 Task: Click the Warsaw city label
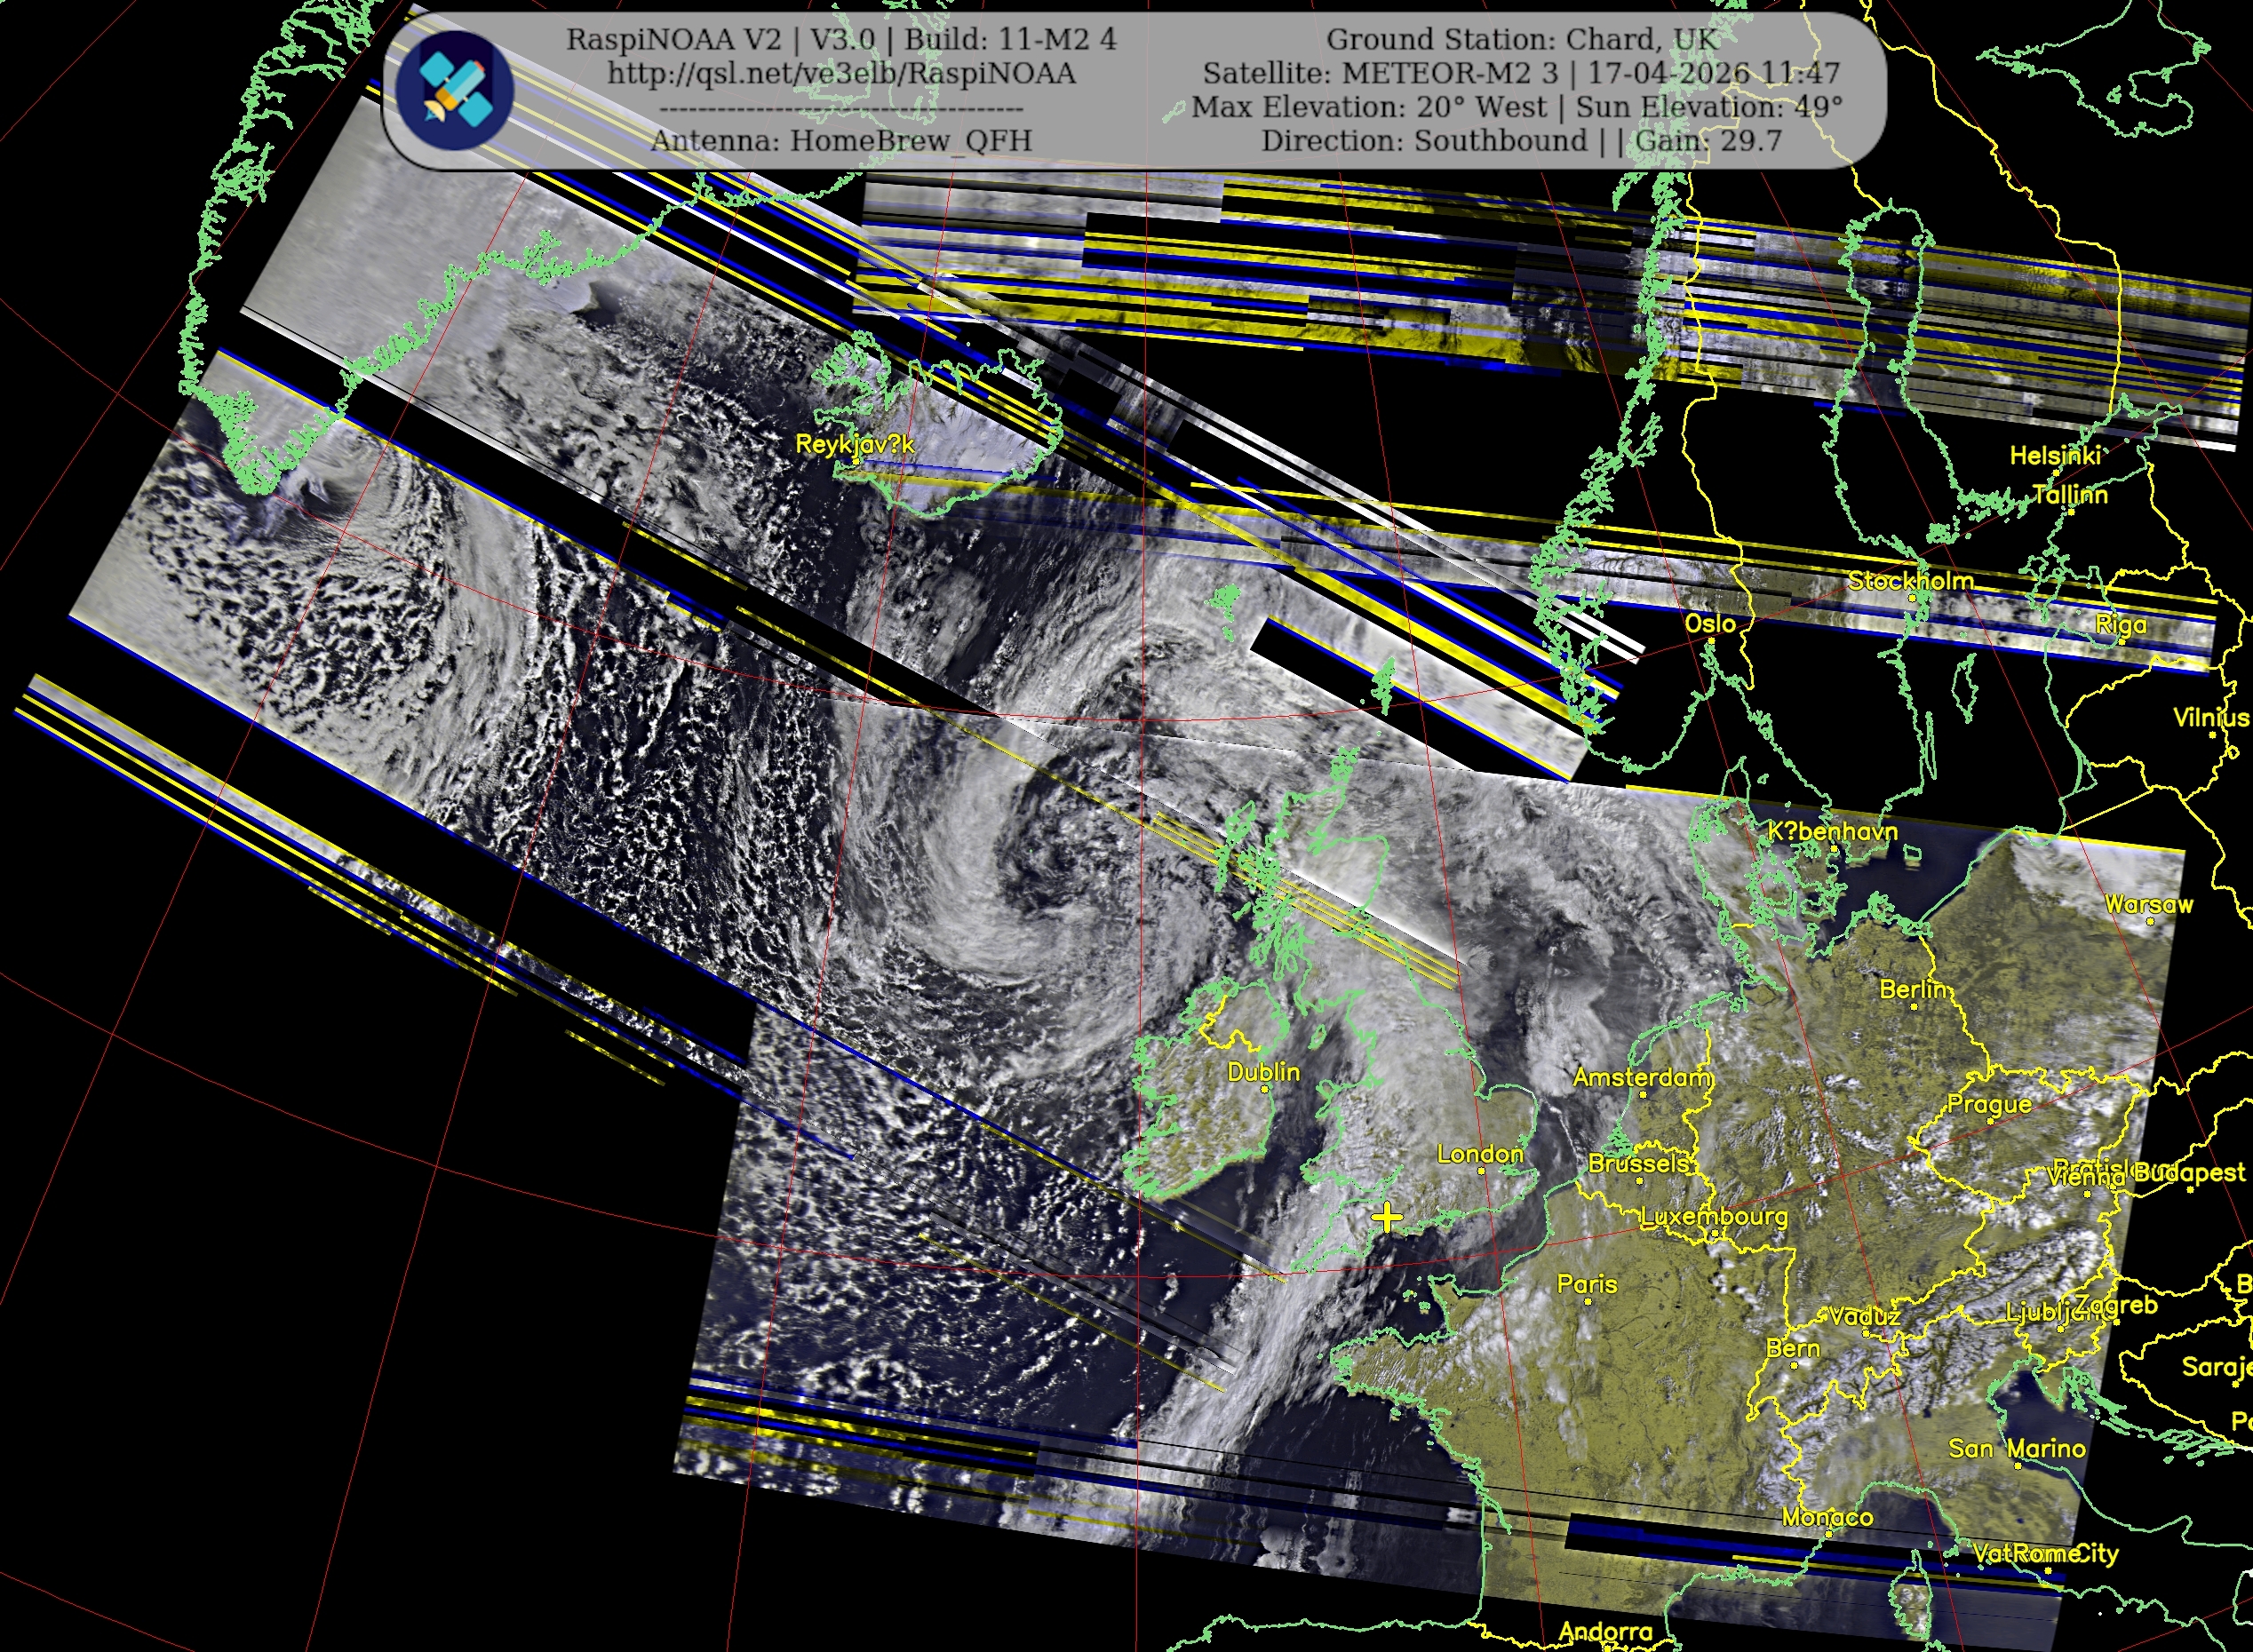coord(2148,905)
